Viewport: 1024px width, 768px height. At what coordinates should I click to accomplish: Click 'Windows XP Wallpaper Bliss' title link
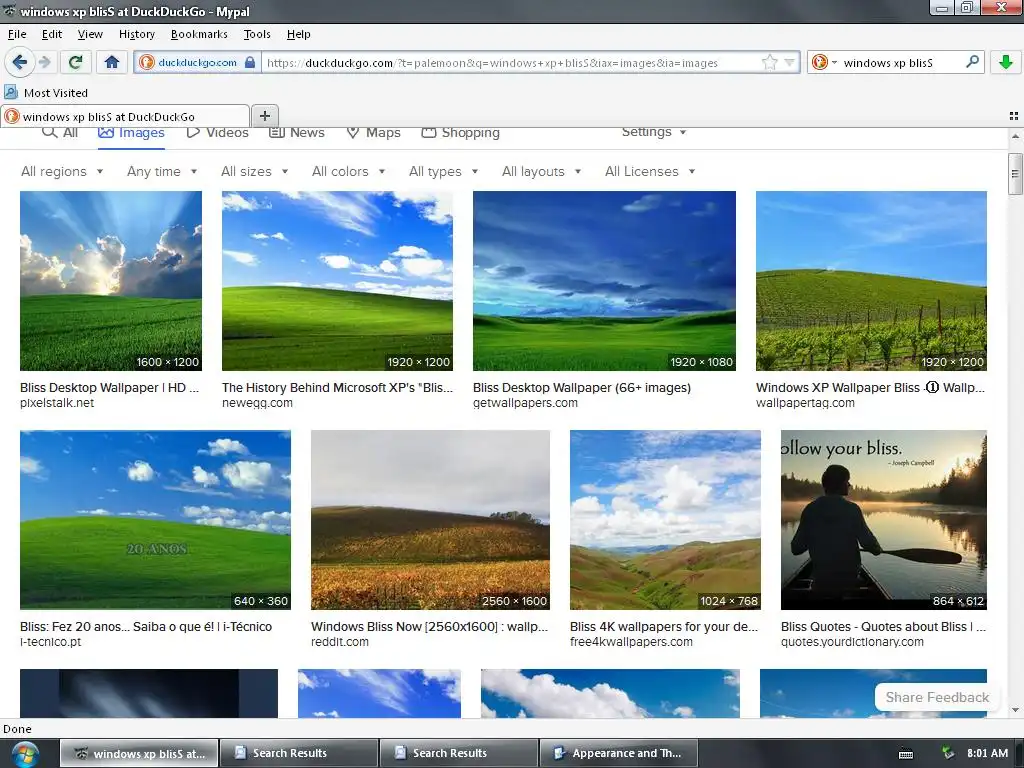point(871,387)
